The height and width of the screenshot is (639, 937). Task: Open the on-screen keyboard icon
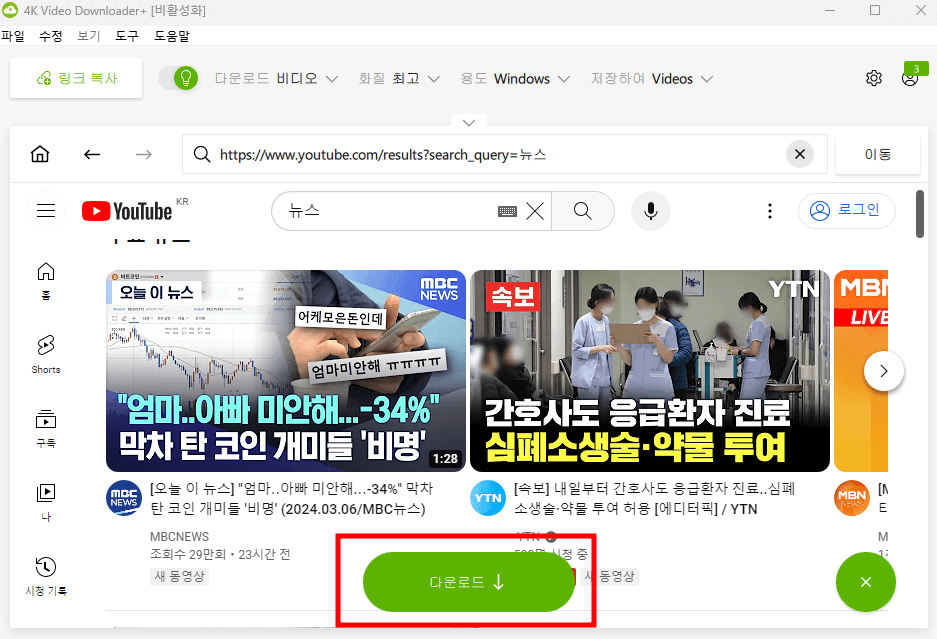[x=507, y=211]
